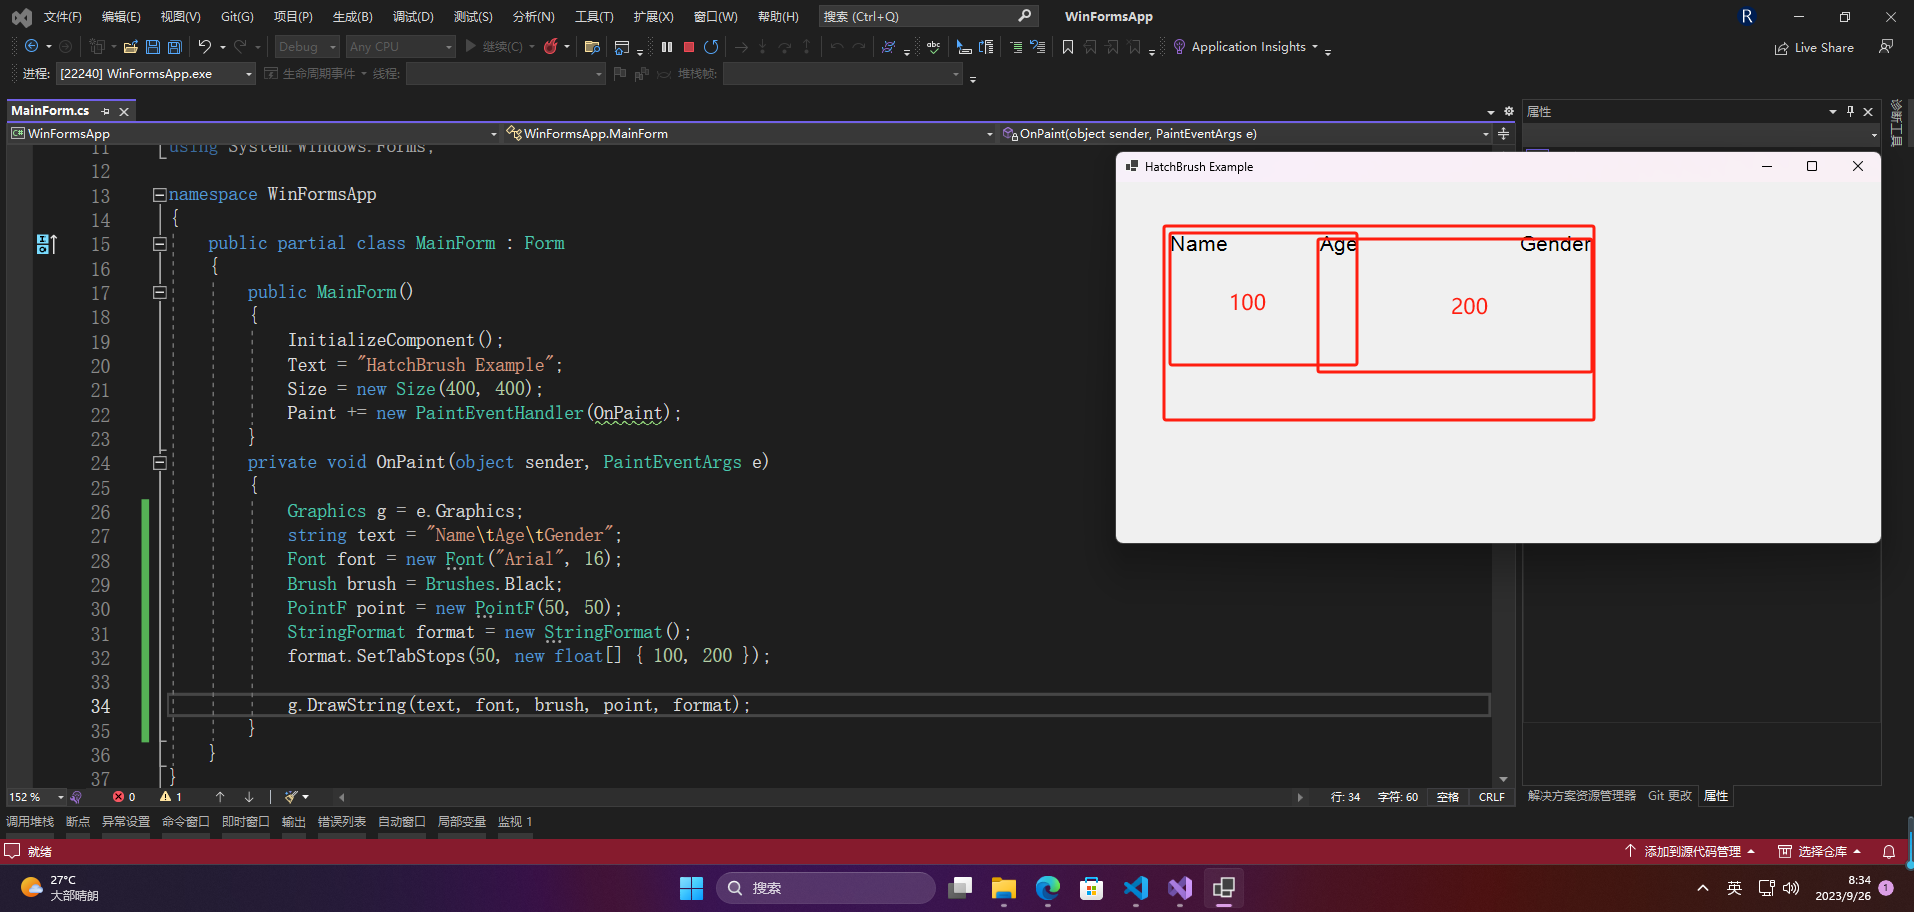Expand the Application Insights dropdown arrow
The width and height of the screenshot is (1914, 912).
tap(1315, 47)
